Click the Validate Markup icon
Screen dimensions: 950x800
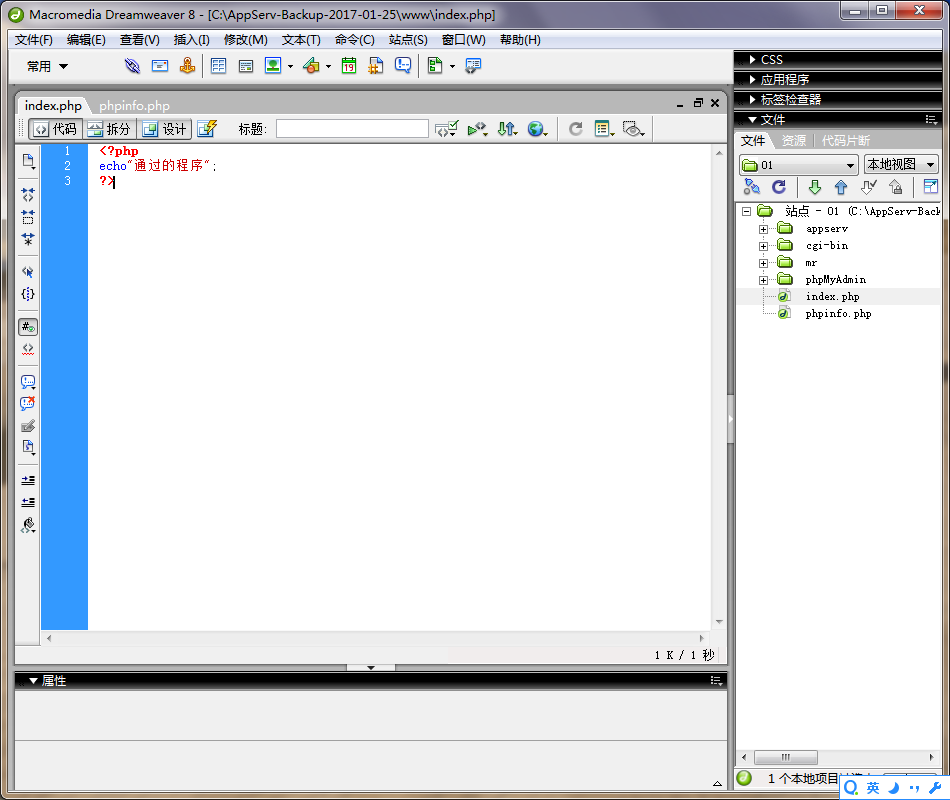coord(447,128)
